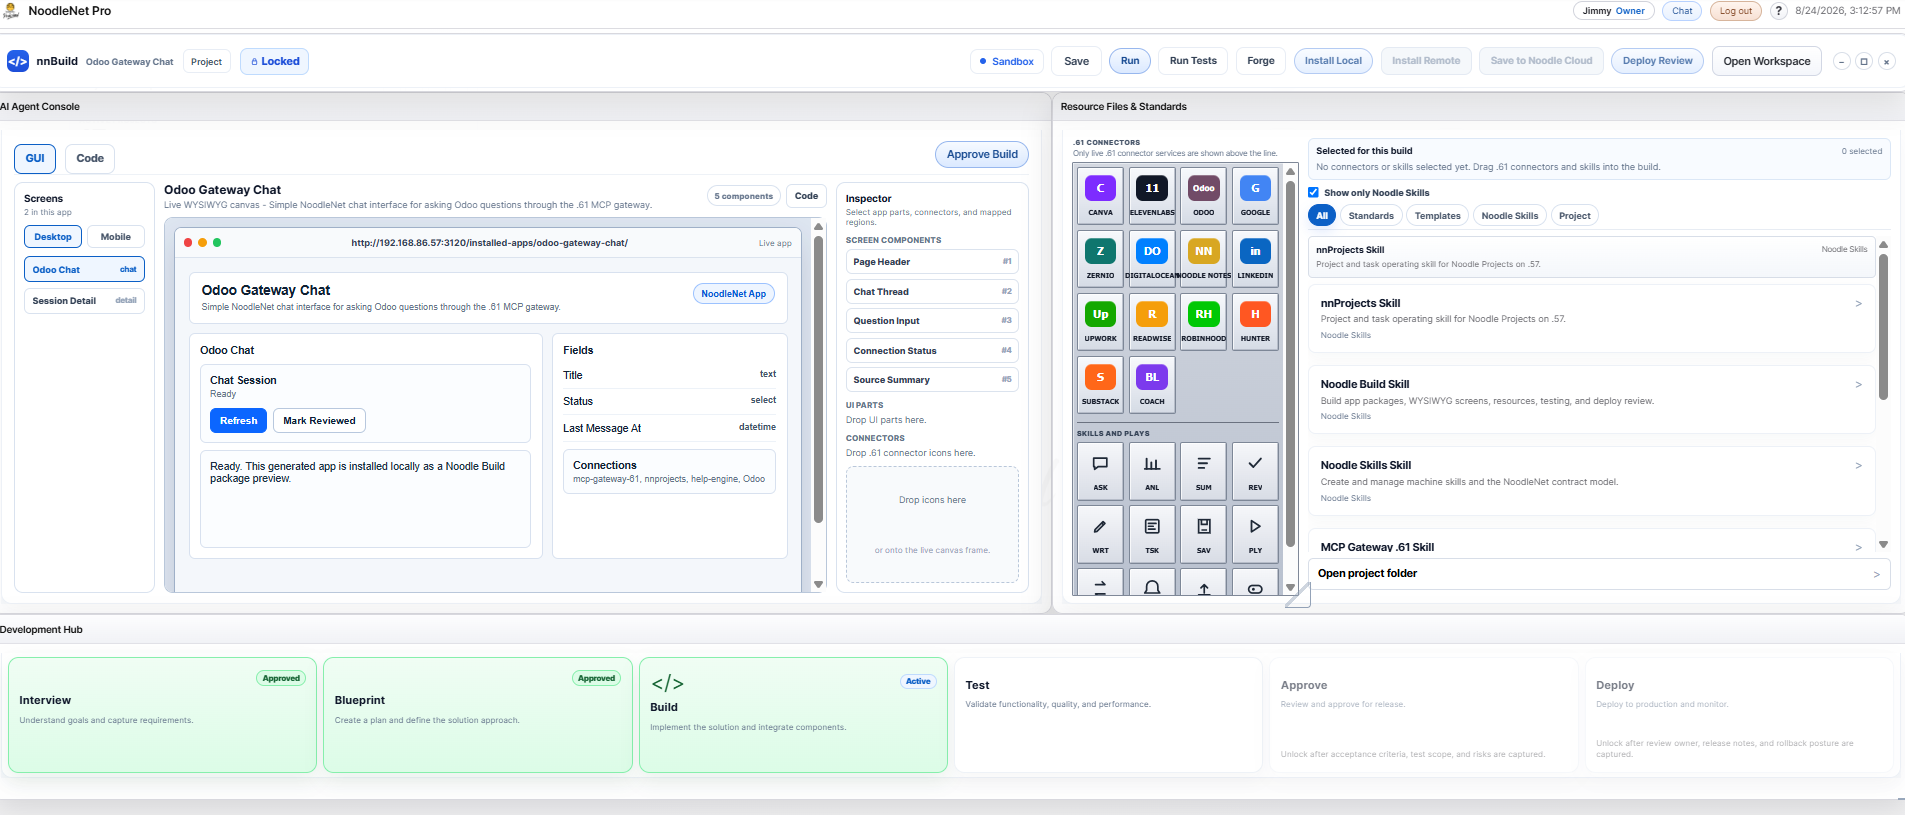The height and width of the screenshot is (815, 1905).
Task: Expand the Noodle Skills Skill card
Action: coord(1591,480)
